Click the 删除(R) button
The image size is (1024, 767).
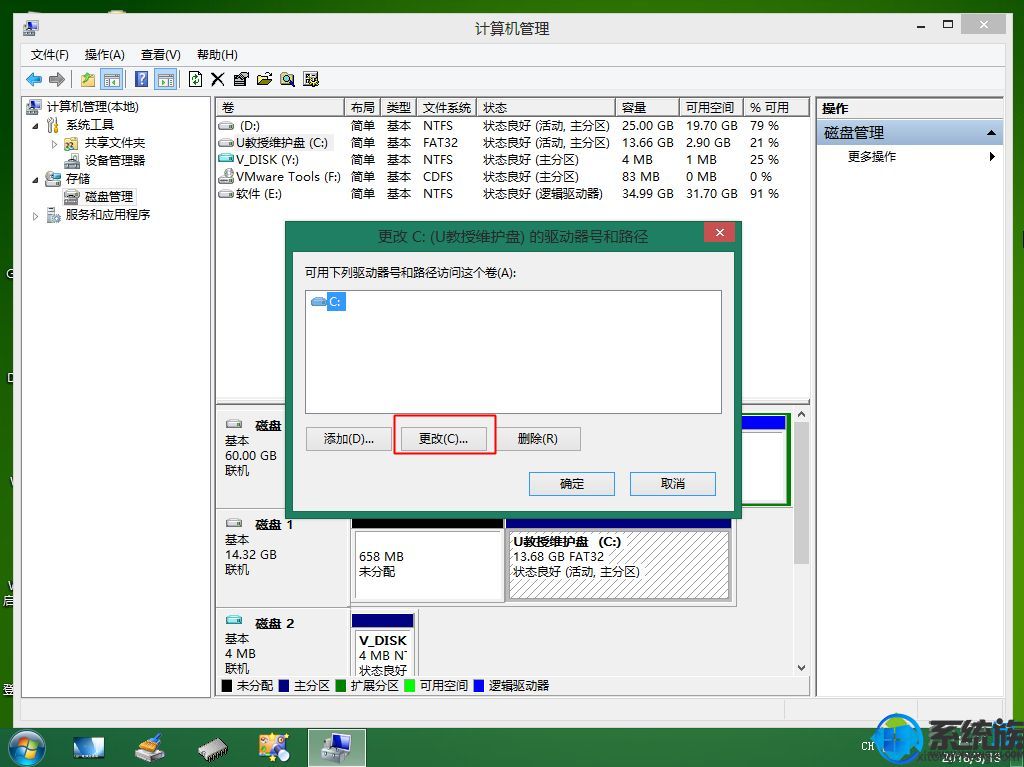tap(537, 438)
